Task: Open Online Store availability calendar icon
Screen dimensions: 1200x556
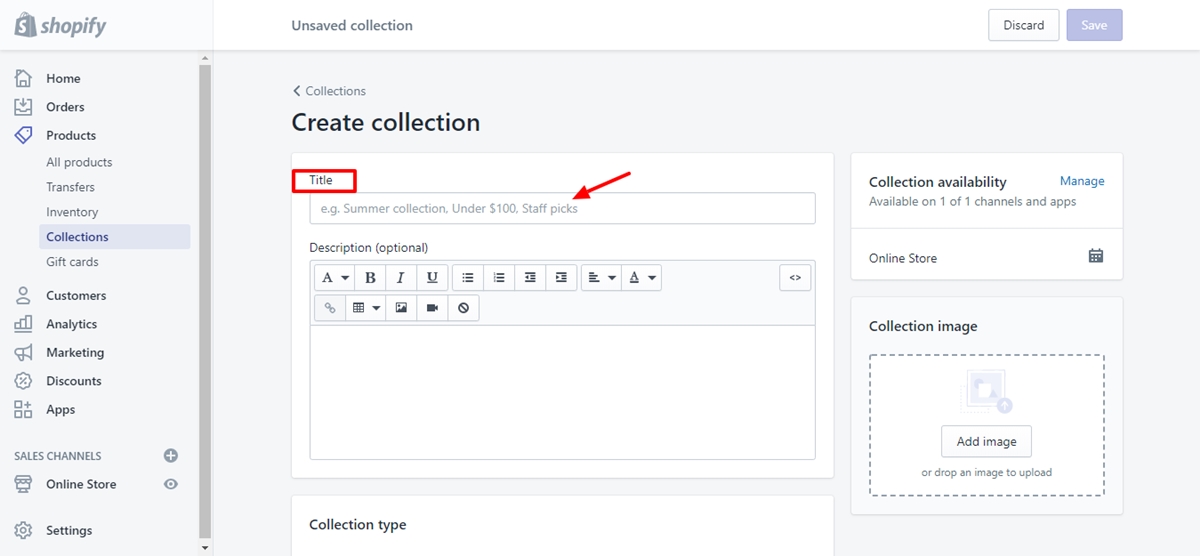Action: coord(1096,256)
